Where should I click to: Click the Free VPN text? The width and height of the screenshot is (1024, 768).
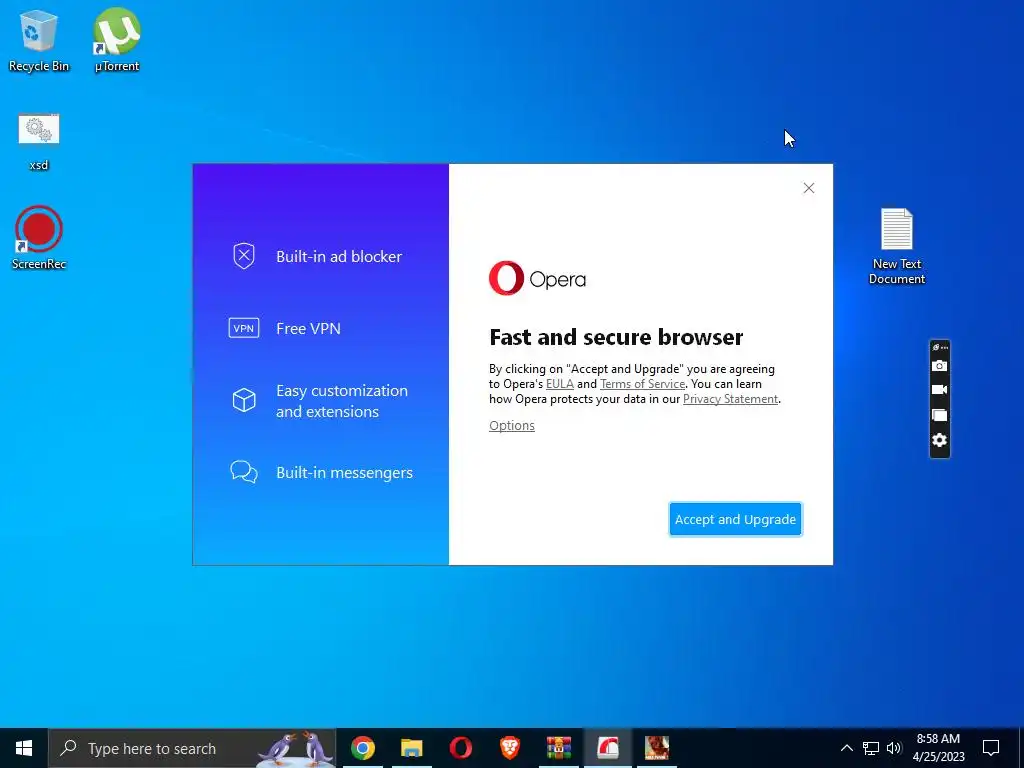pyautogui.click(x=308, y=328)
